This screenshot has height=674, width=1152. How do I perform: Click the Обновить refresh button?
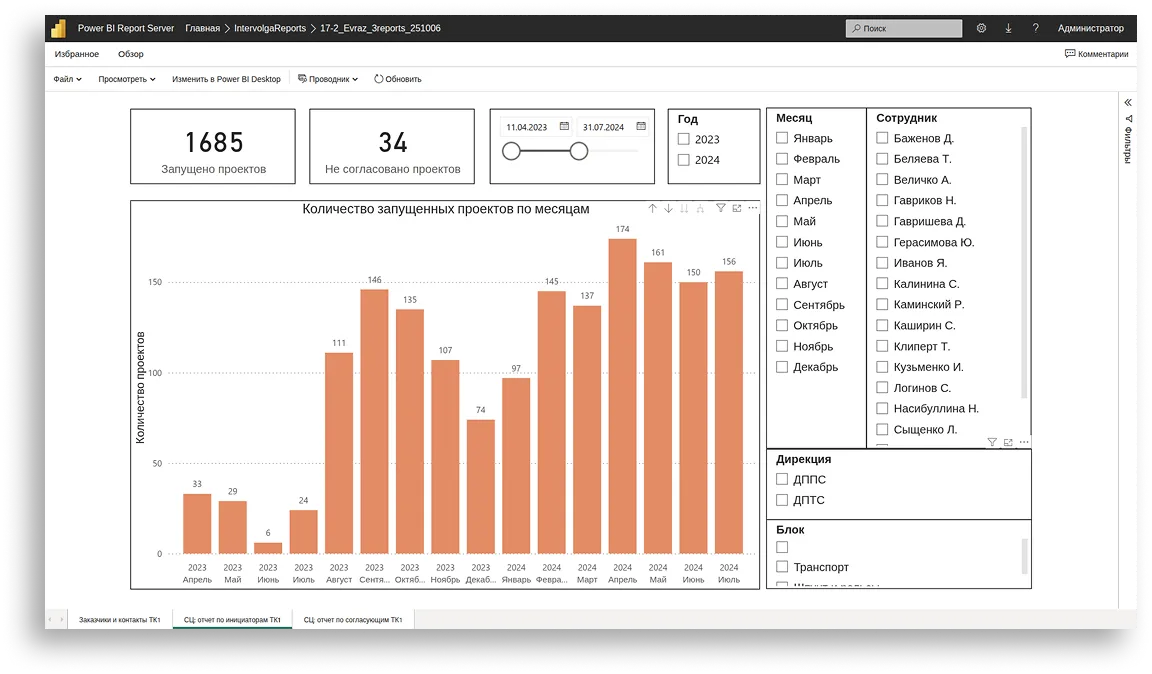(398, 79)
